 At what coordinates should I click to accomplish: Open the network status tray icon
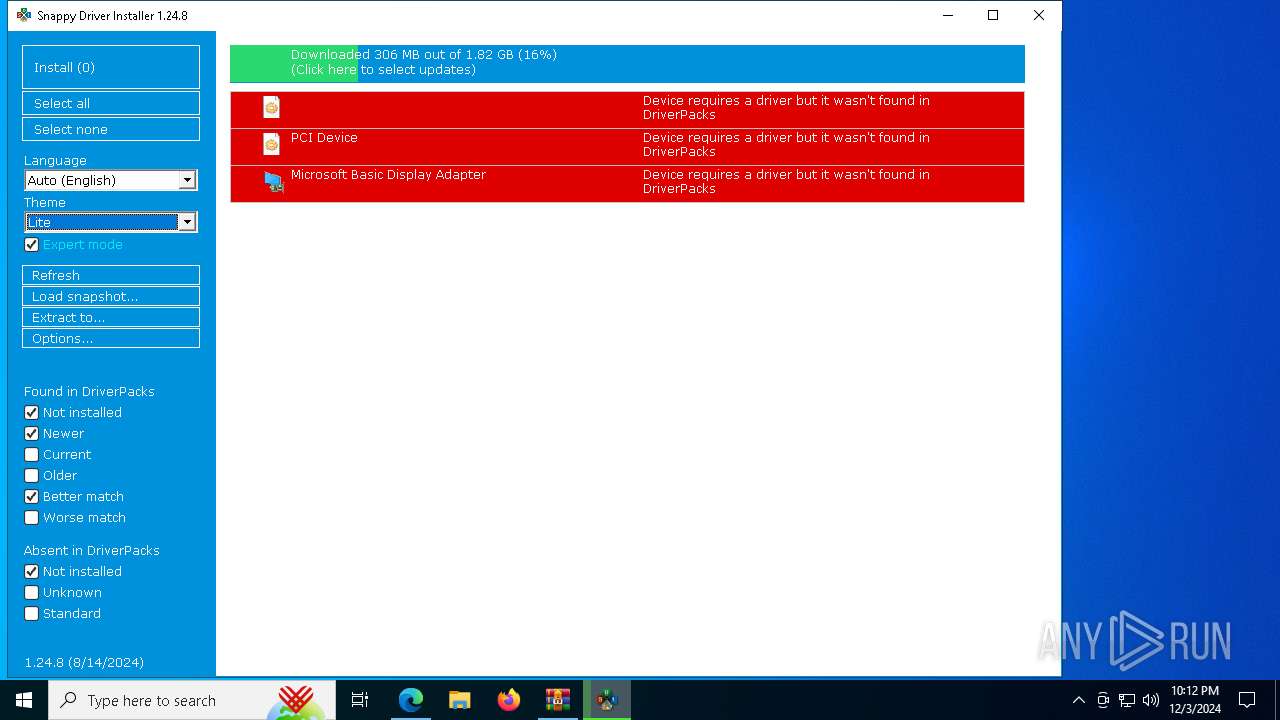pos(1127,700)
